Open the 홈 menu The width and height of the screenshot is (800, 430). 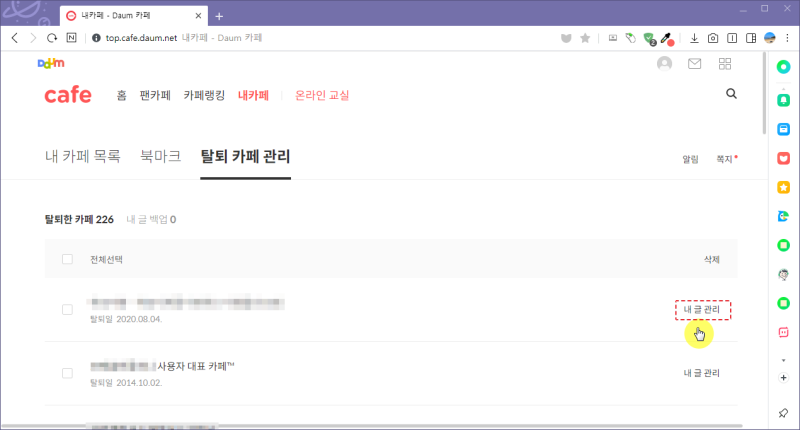pyautogui.click(x=121, y=95)
